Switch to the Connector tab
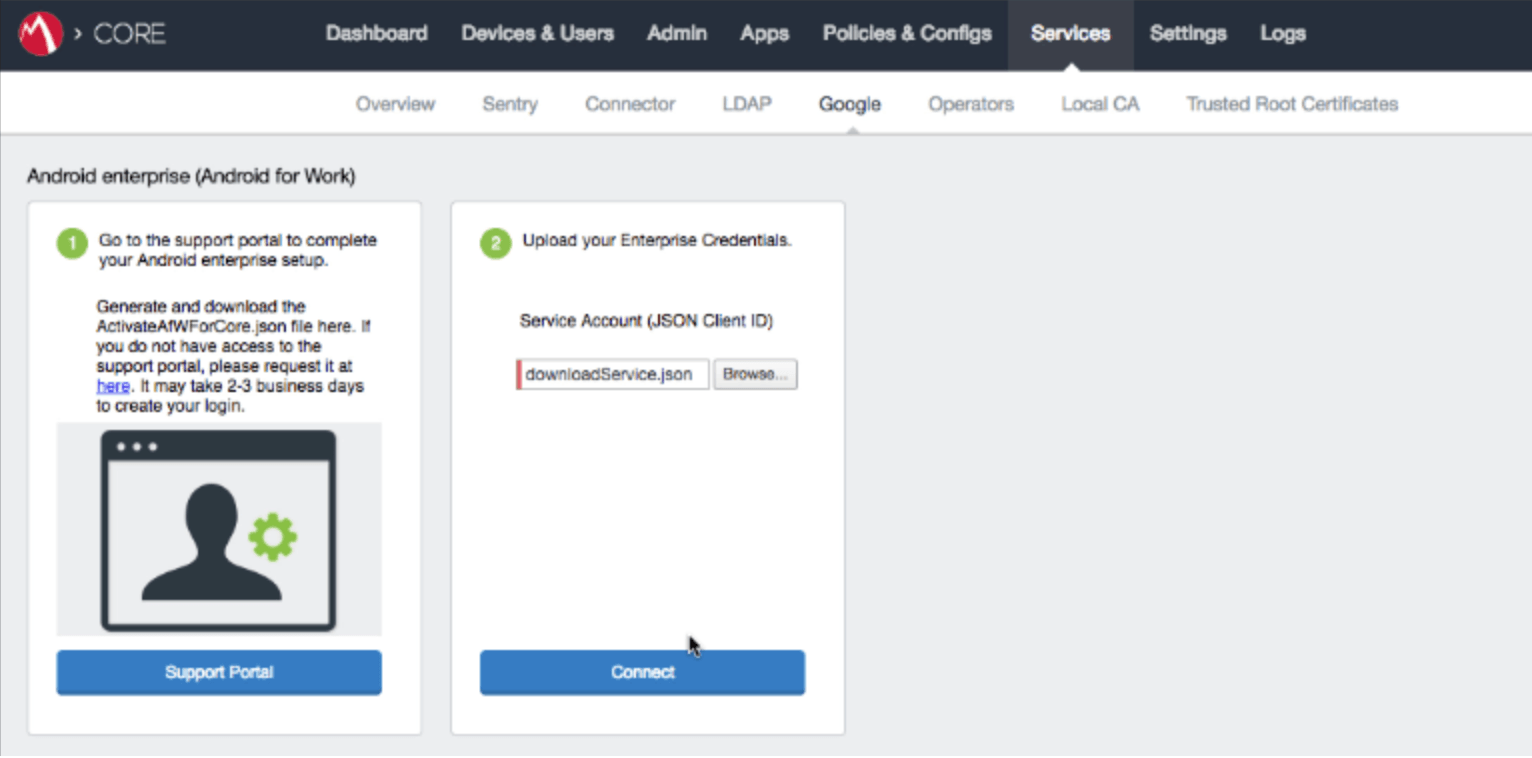This screenshot has width=1532, height=758. click(x=630, y=104)
